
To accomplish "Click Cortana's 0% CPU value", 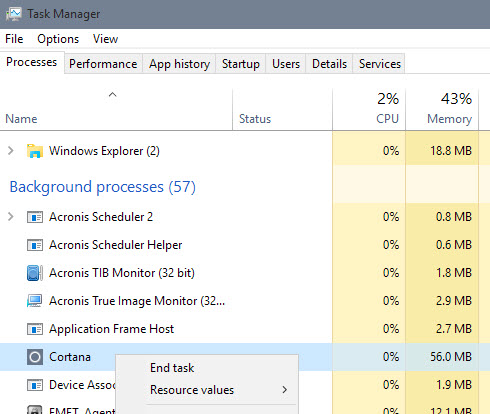I will 391,357.
